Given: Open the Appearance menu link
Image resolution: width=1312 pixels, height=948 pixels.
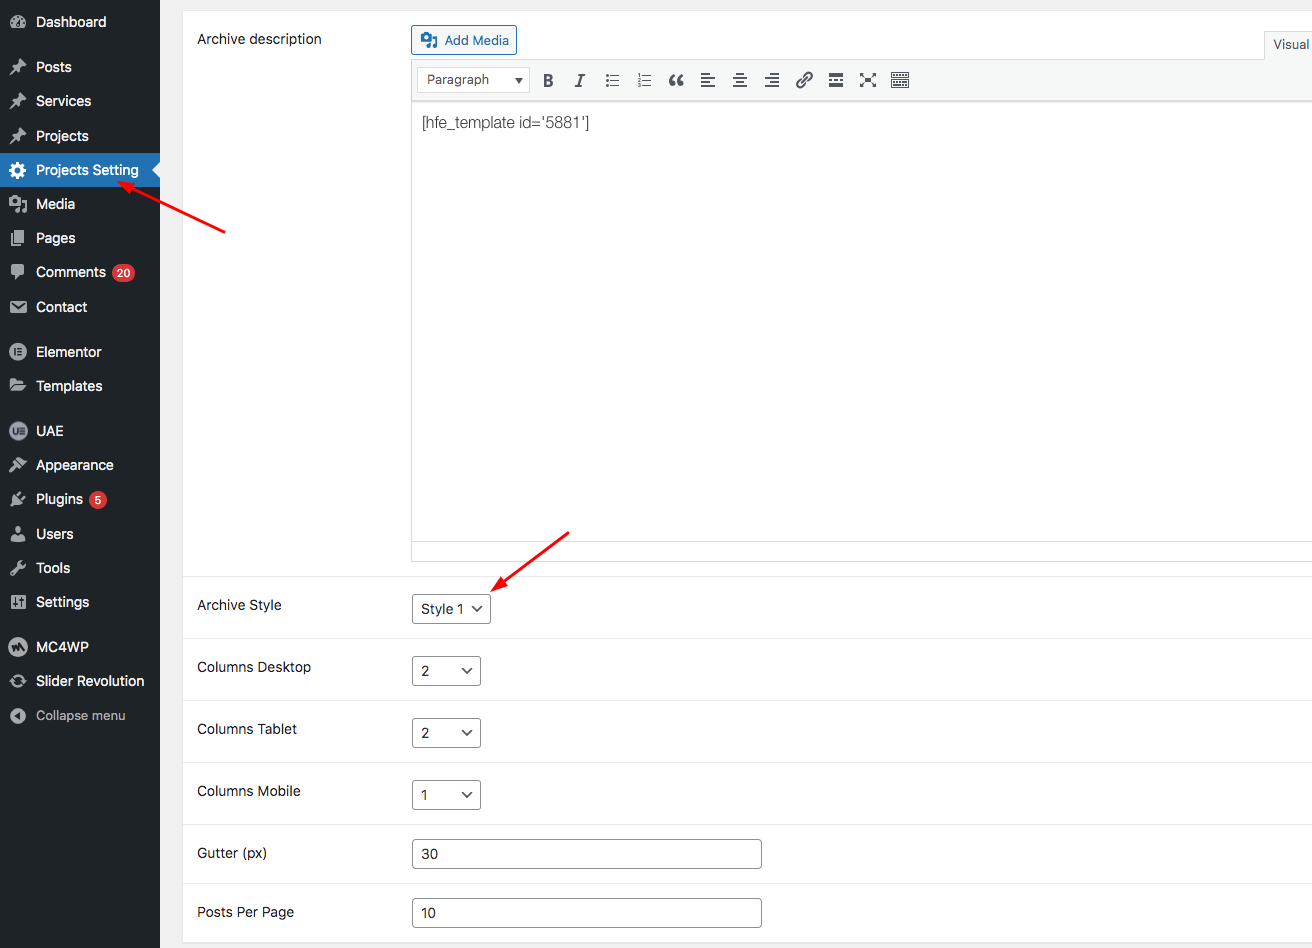Looking at the screenshot, I should click(x=80, y=465).
